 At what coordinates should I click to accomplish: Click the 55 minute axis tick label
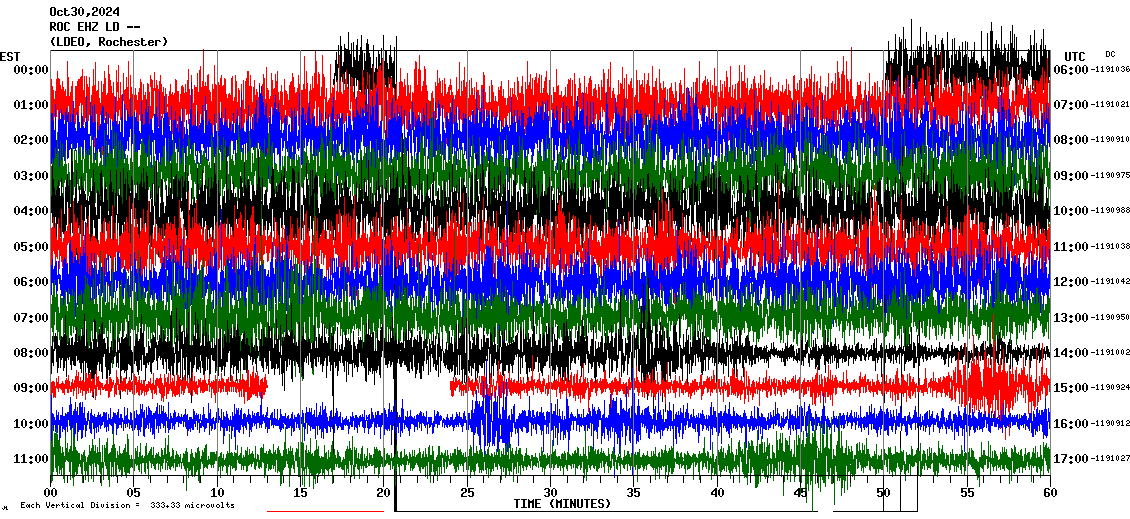966,492
